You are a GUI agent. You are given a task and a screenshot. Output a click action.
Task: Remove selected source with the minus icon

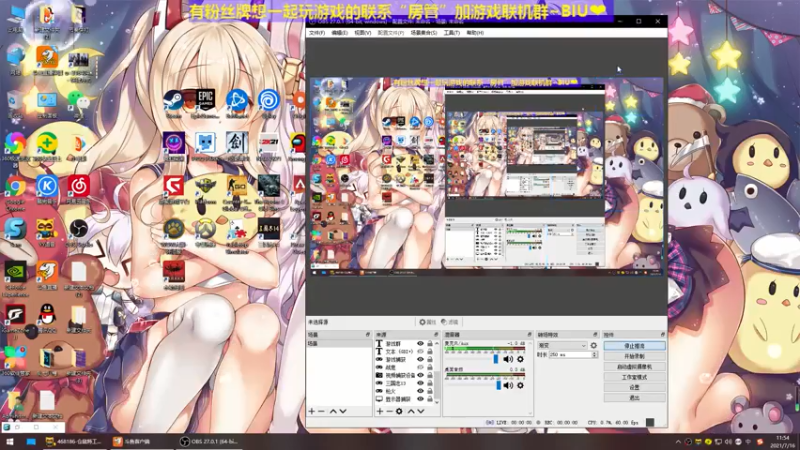[389, 411]
